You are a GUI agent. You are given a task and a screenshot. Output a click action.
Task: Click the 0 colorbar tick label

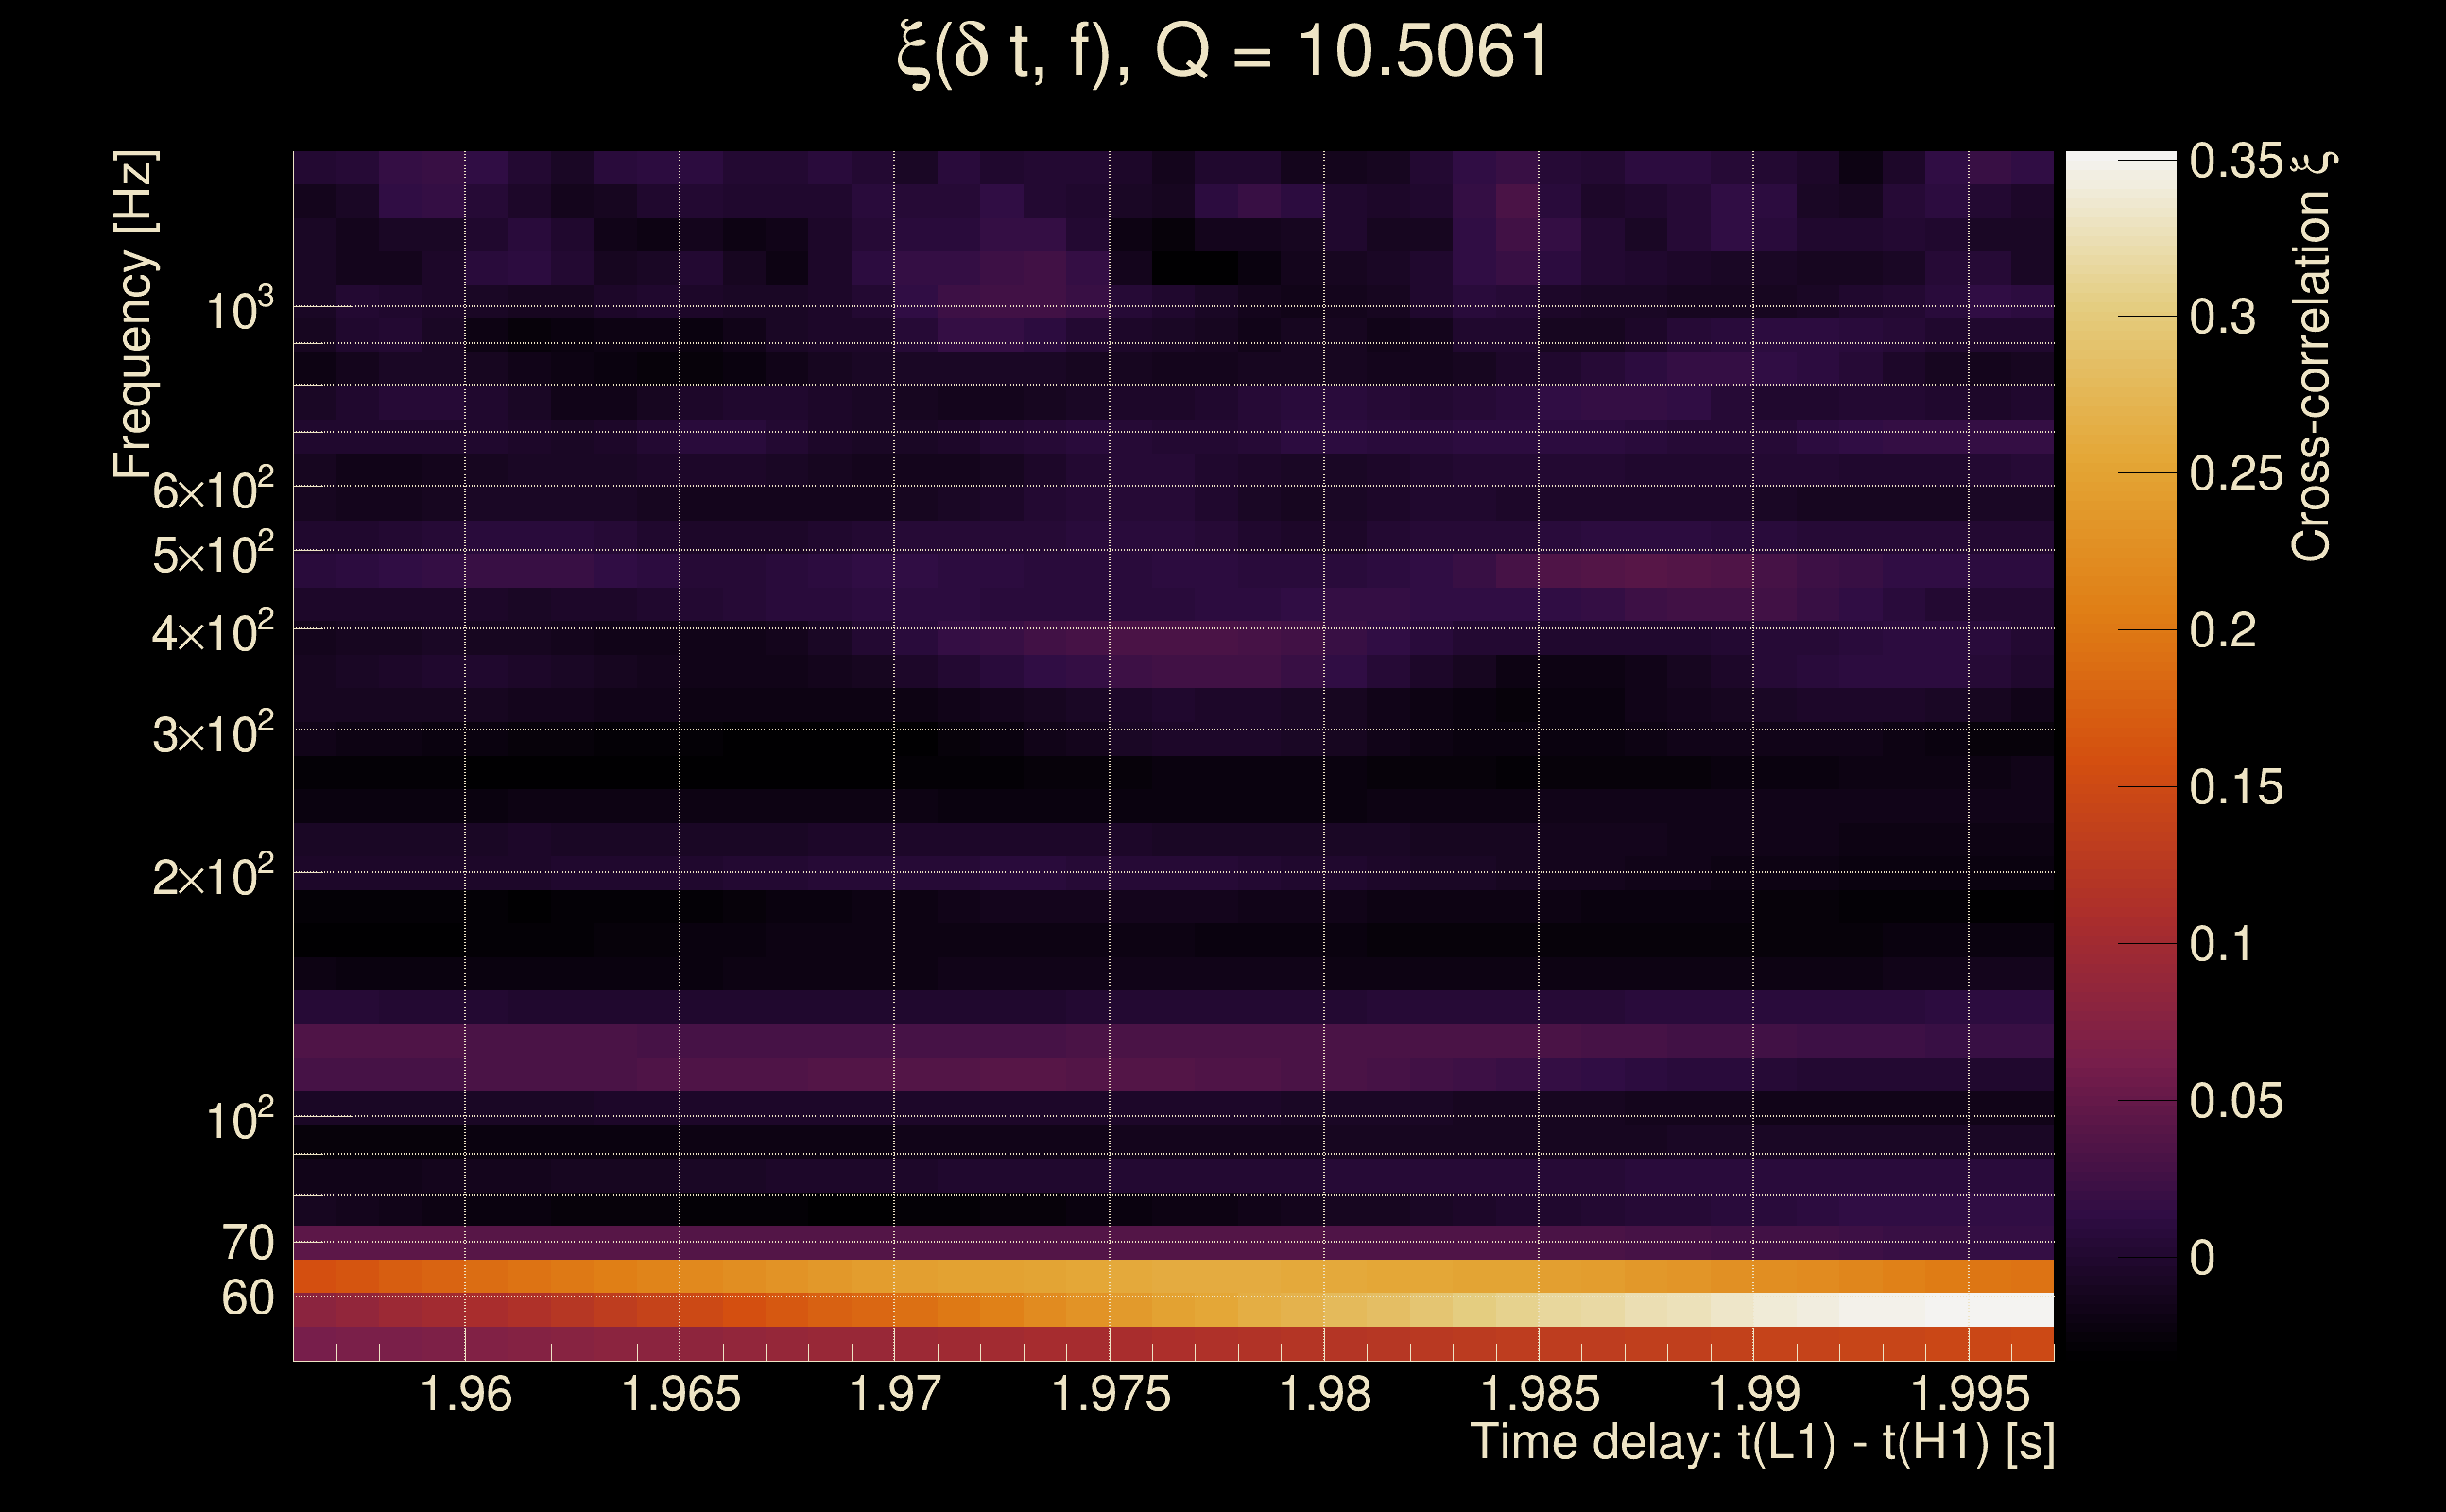tap(2201, 1258)
